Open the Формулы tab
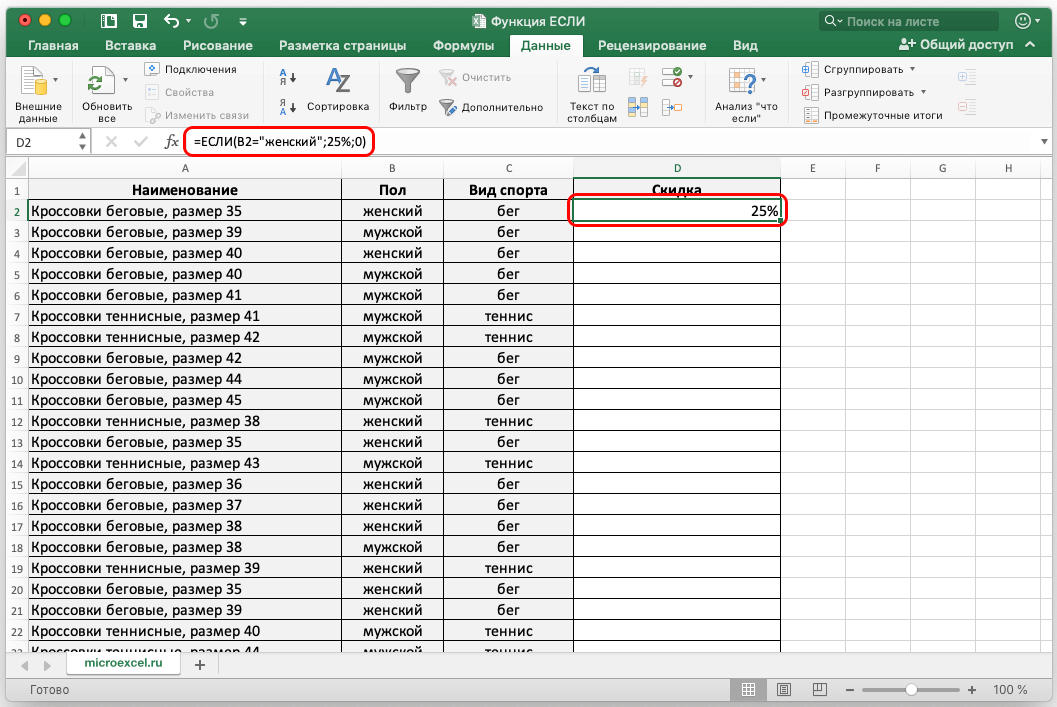This screenshot has height=707, width=1057. (464, 45)
